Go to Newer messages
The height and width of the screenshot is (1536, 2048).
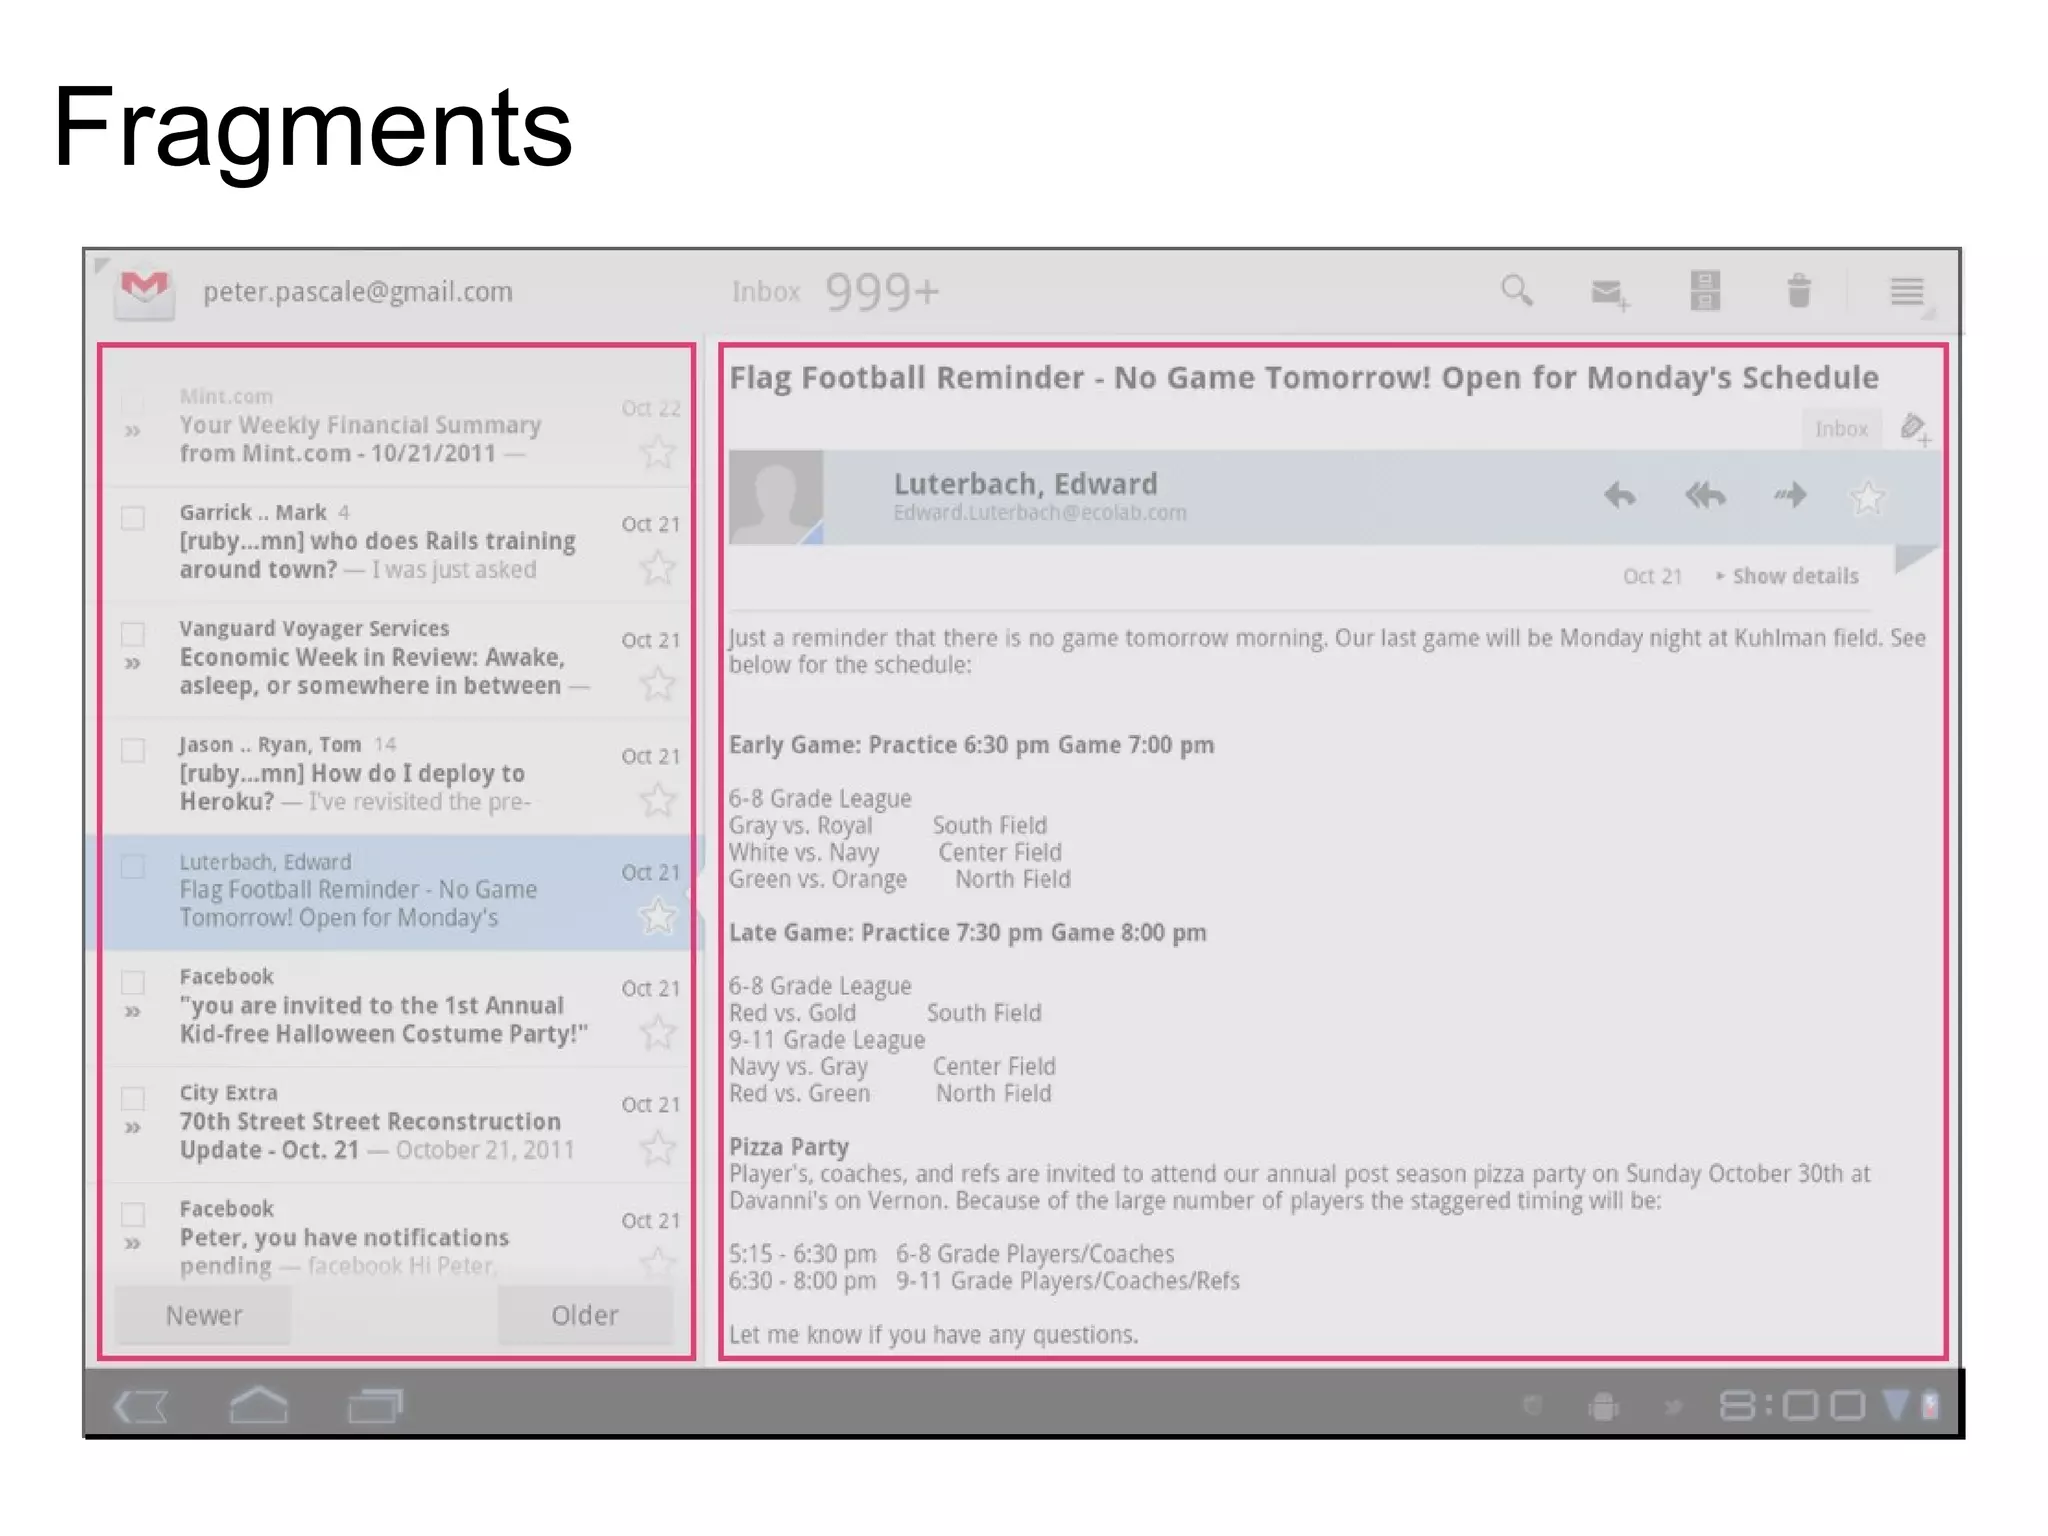click(x=204, y=1315)
